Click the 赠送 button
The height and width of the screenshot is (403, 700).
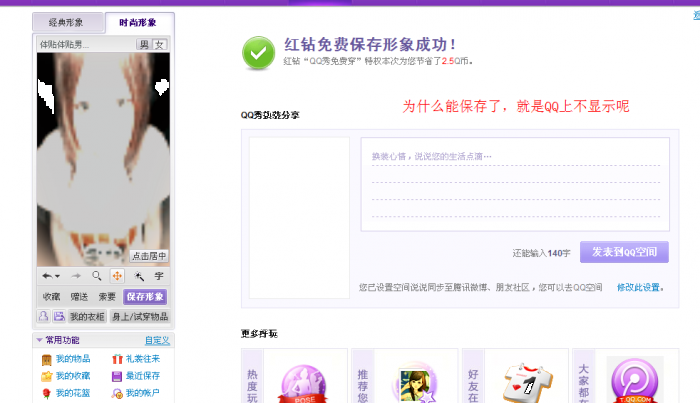[x=79, y=297]
